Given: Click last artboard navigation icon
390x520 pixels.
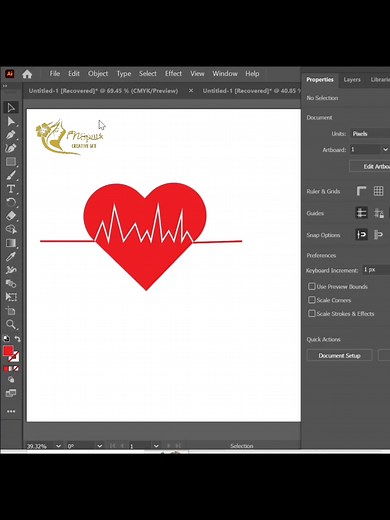Looking at the screenshot, I should tap(178, 446).
